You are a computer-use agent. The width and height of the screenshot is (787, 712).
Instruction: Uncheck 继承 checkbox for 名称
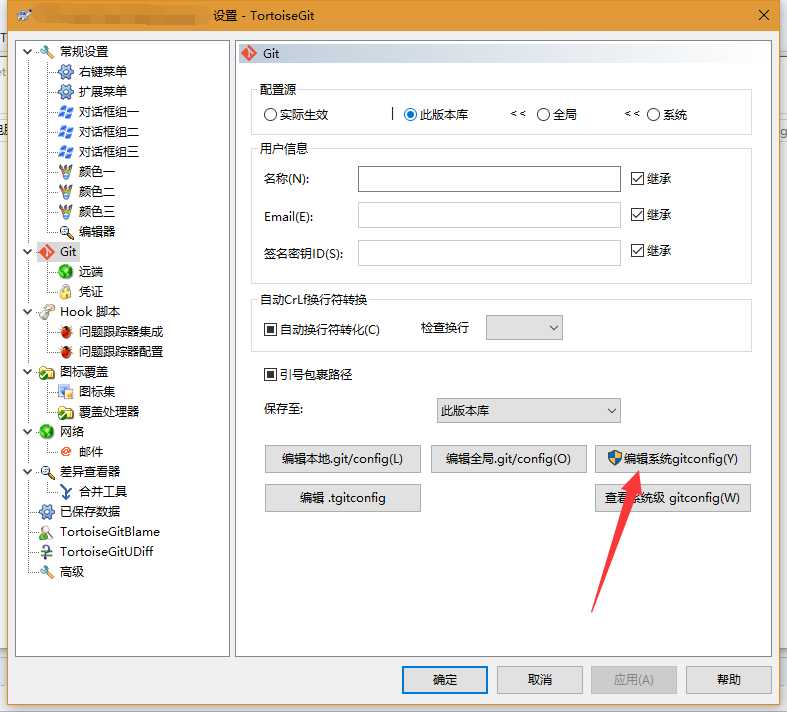pos(637,179)
